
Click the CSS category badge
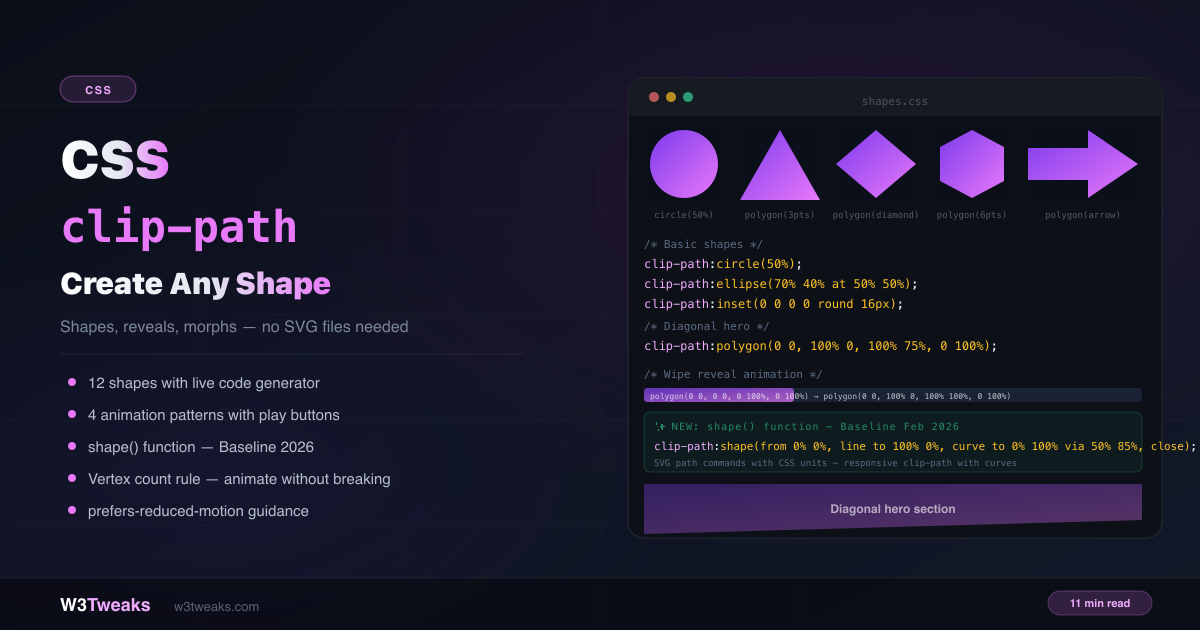[98, 89]
